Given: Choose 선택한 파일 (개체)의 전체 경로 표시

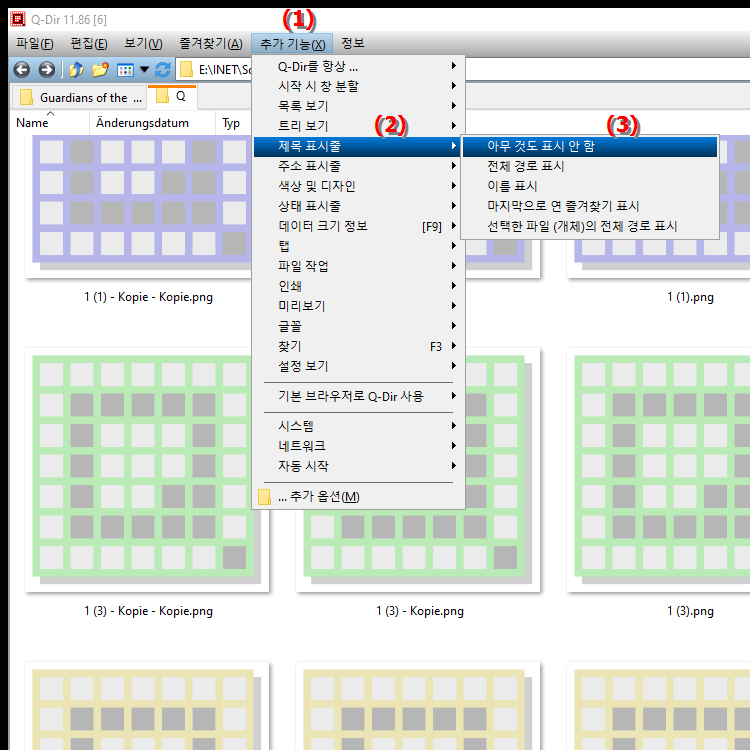Looking at the screenshot, I should (590, 226).
